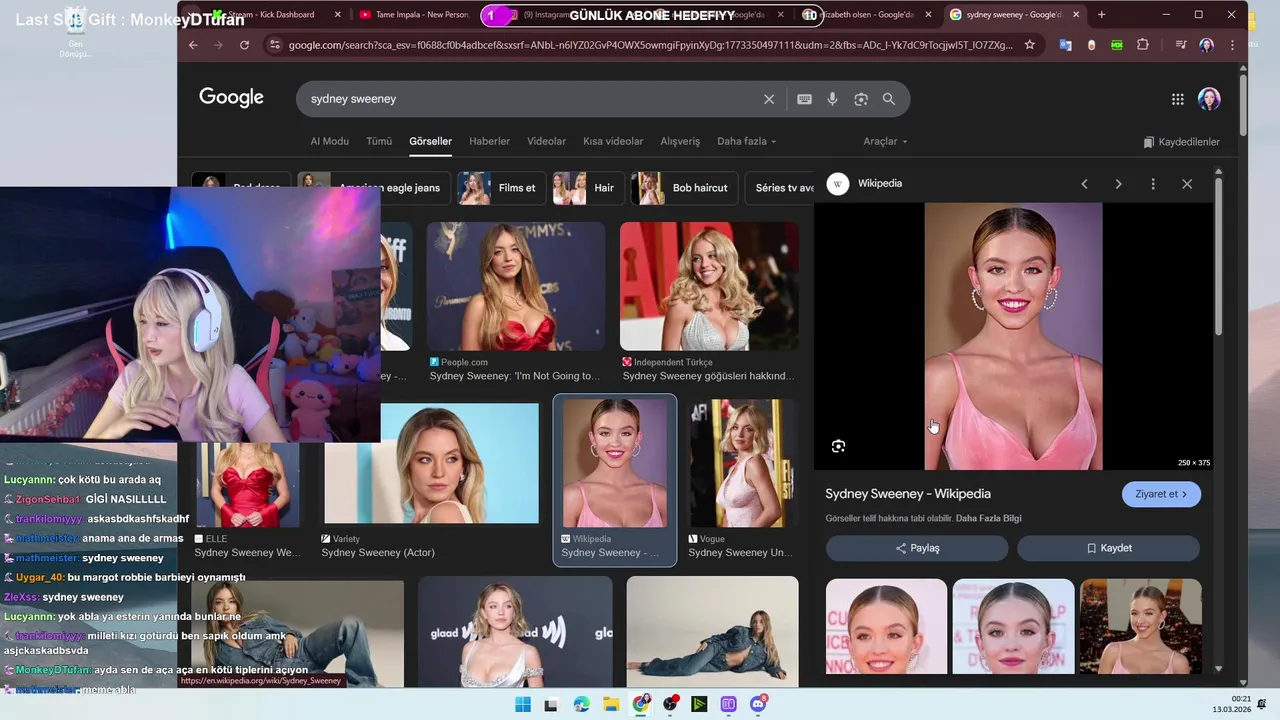The height and width of the screenshot is (720, 1280).
Task: Switch to the Haberler tab
Action: point(489,141)
